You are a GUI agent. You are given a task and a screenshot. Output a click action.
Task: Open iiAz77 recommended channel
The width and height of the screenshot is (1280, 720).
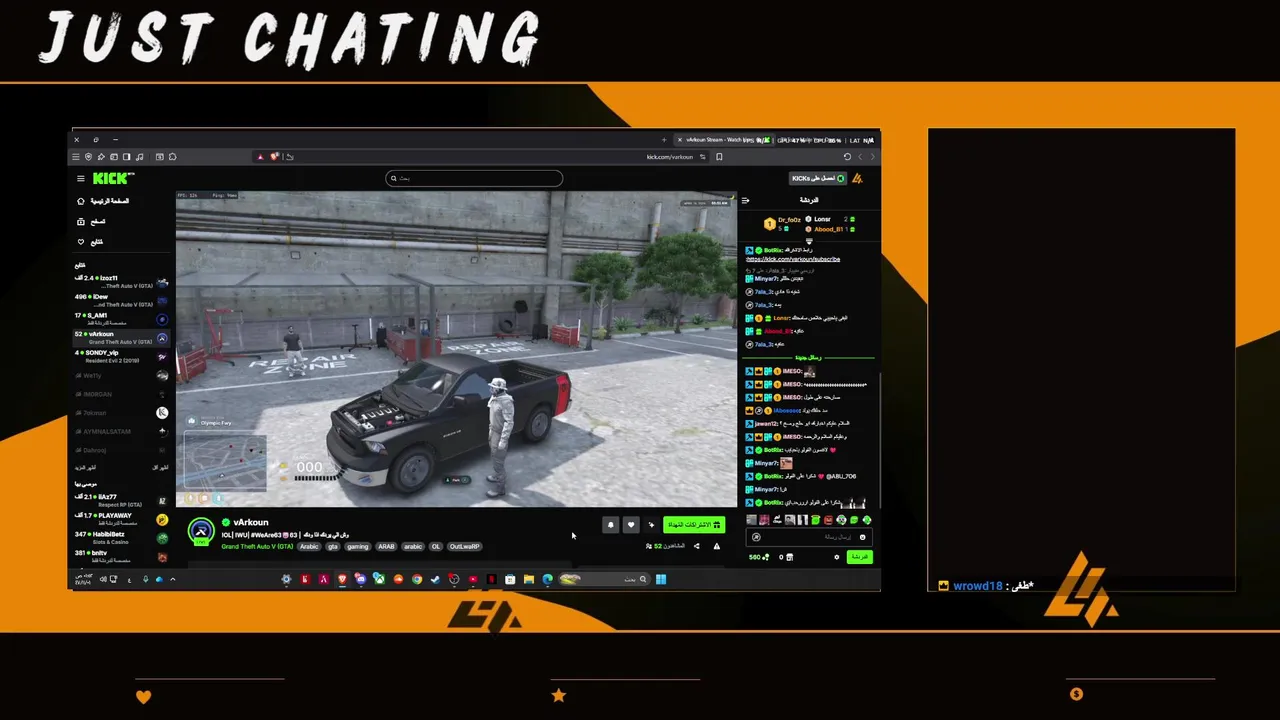[121, 500]
